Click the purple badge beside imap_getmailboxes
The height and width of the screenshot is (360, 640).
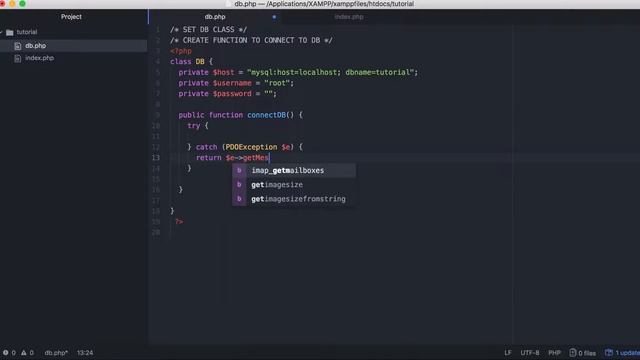[x=239, y=171]
